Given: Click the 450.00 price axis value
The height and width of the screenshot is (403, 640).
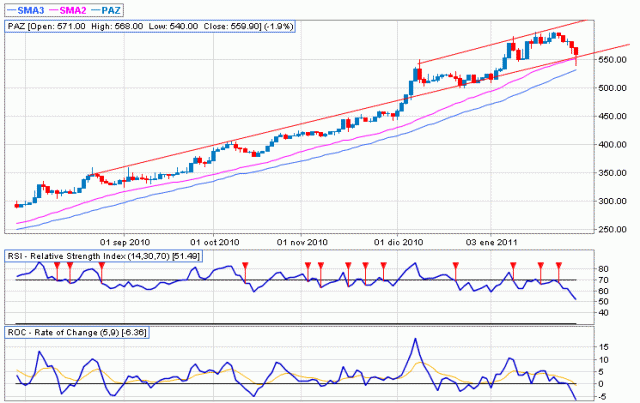Looking at the screenshot, I should point(614,116).
